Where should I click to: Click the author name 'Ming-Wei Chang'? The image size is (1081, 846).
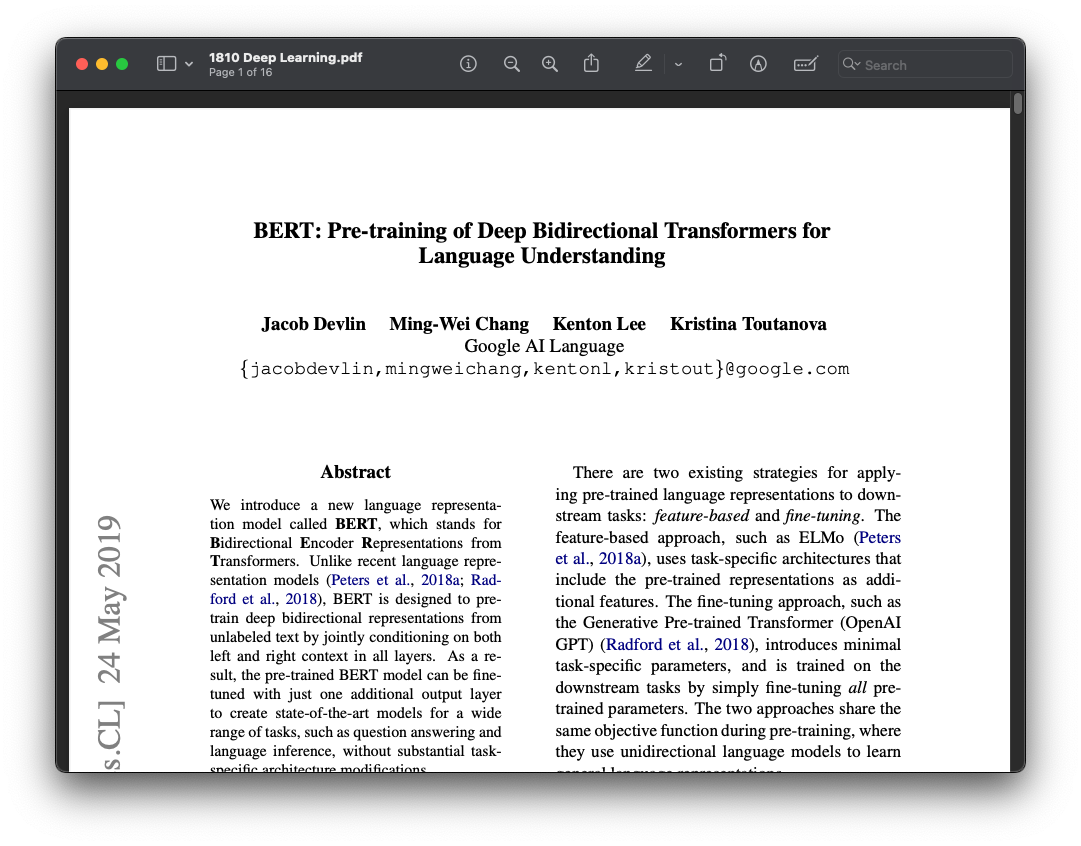coord(458,324)
